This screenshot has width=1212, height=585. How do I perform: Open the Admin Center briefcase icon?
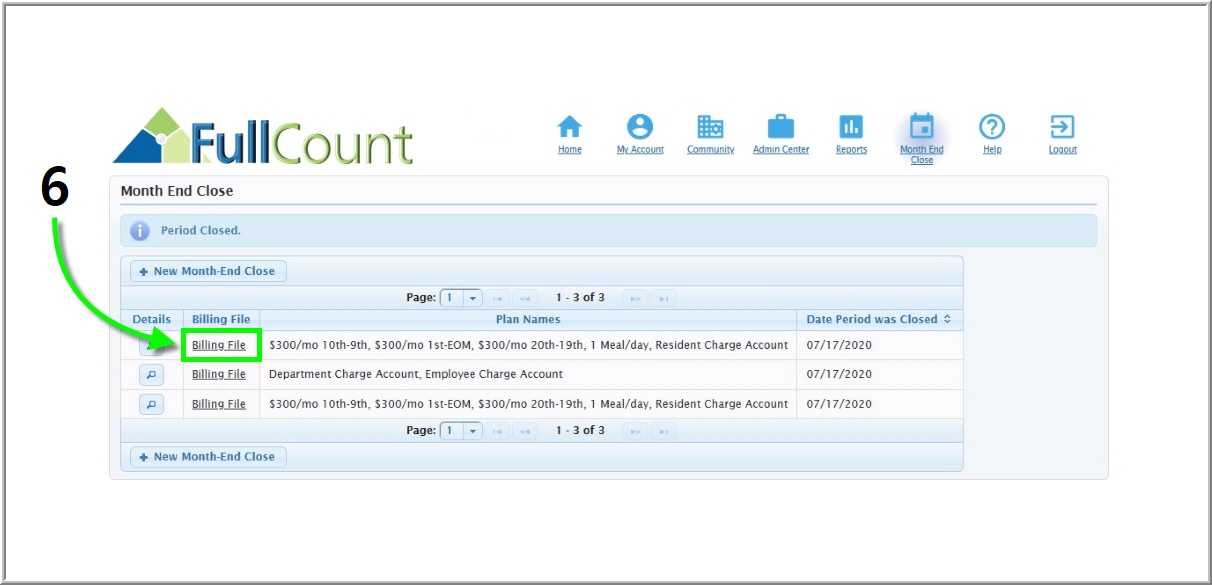(780, 127)
